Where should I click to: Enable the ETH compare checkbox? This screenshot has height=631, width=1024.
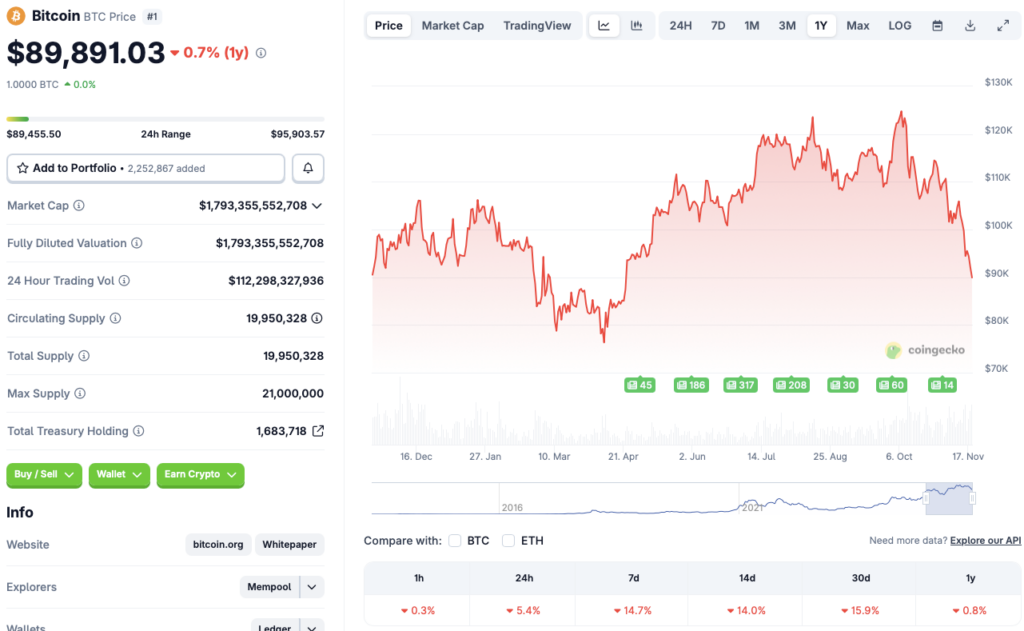click(510, 540)
